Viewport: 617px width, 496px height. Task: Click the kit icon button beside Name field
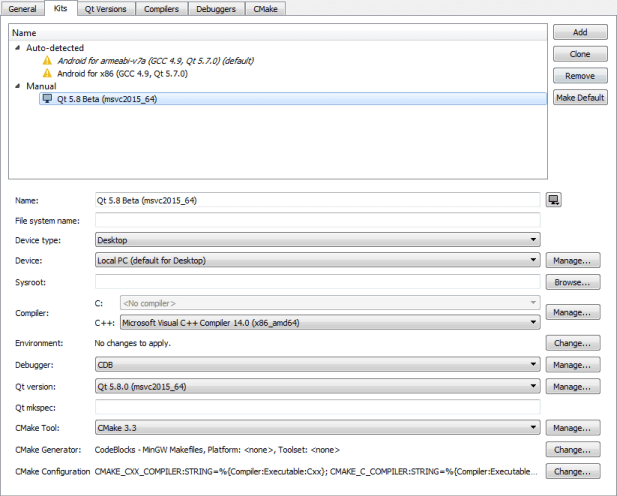[553, 200]
